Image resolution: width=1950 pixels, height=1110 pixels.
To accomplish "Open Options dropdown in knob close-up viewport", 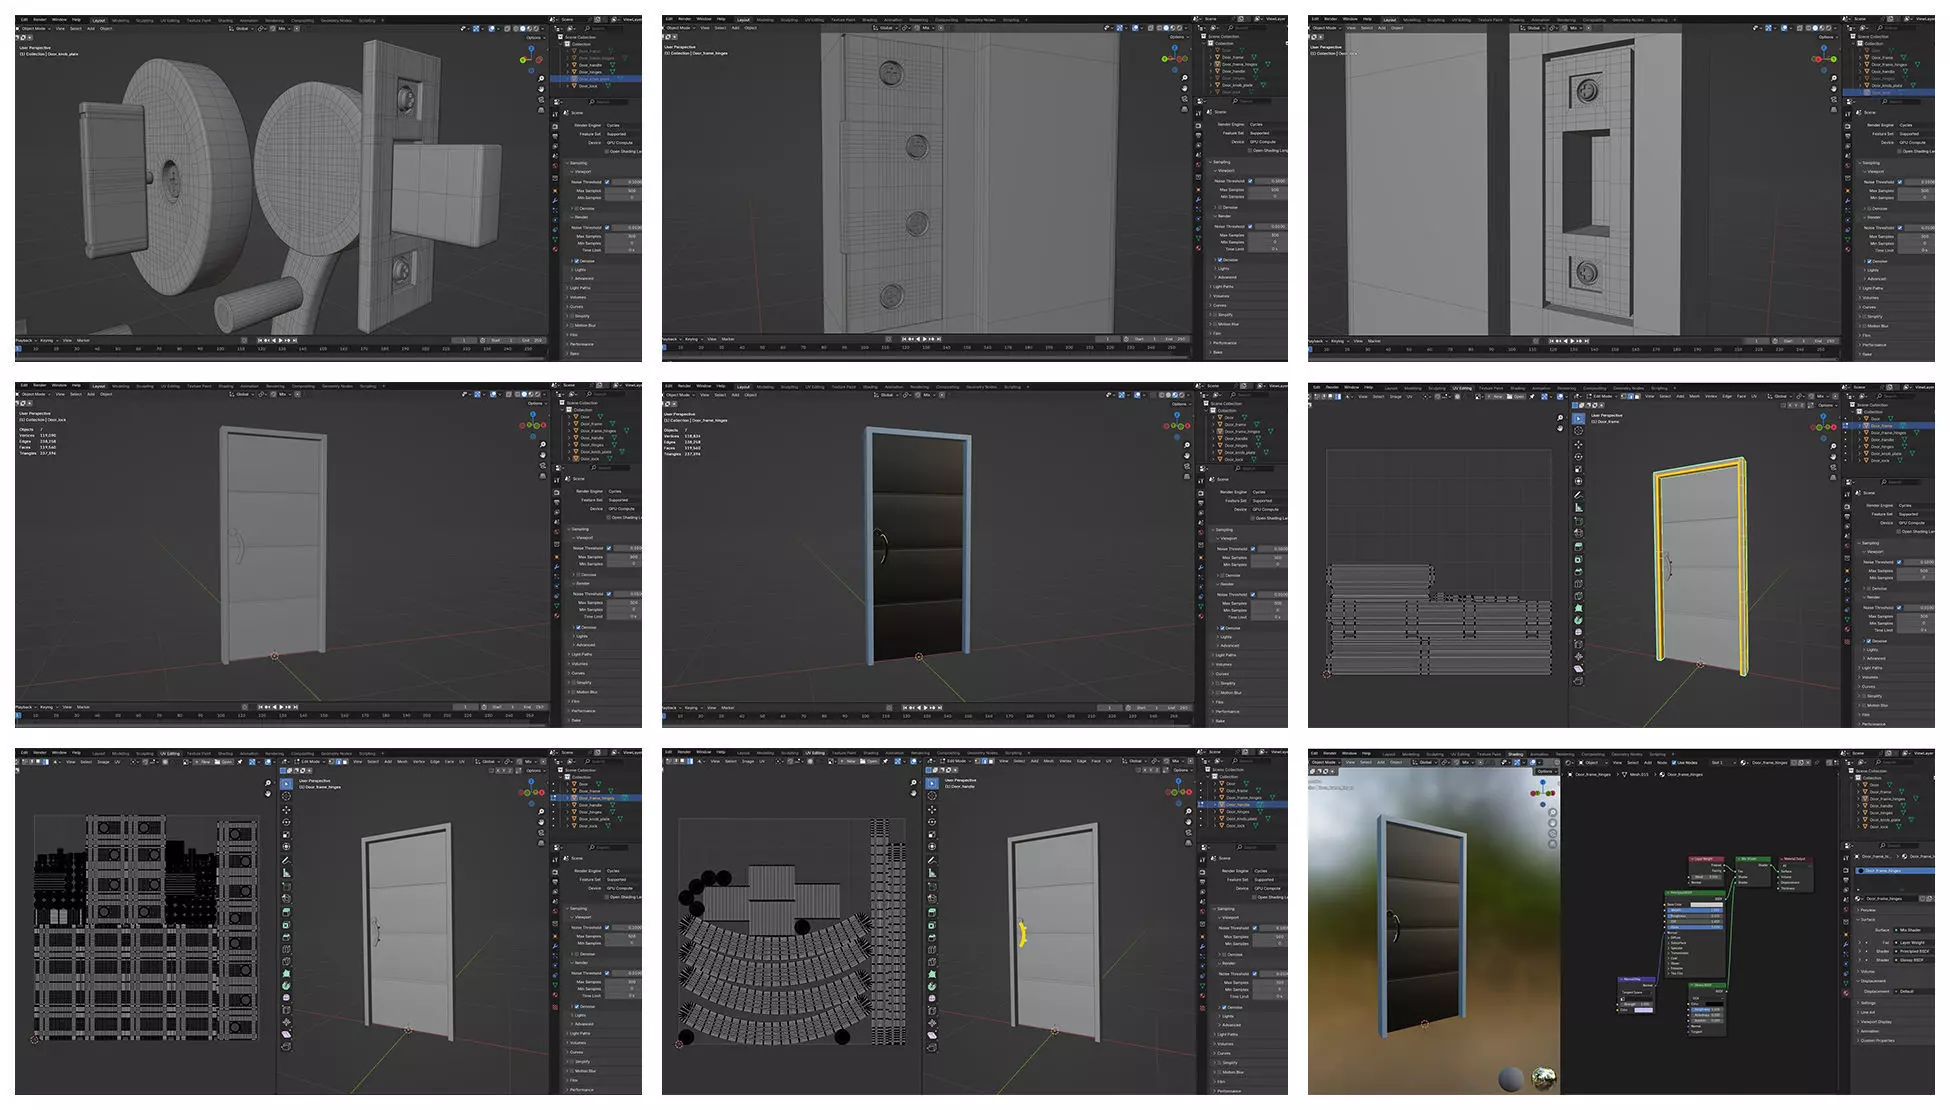I will [x=534, y=38].
